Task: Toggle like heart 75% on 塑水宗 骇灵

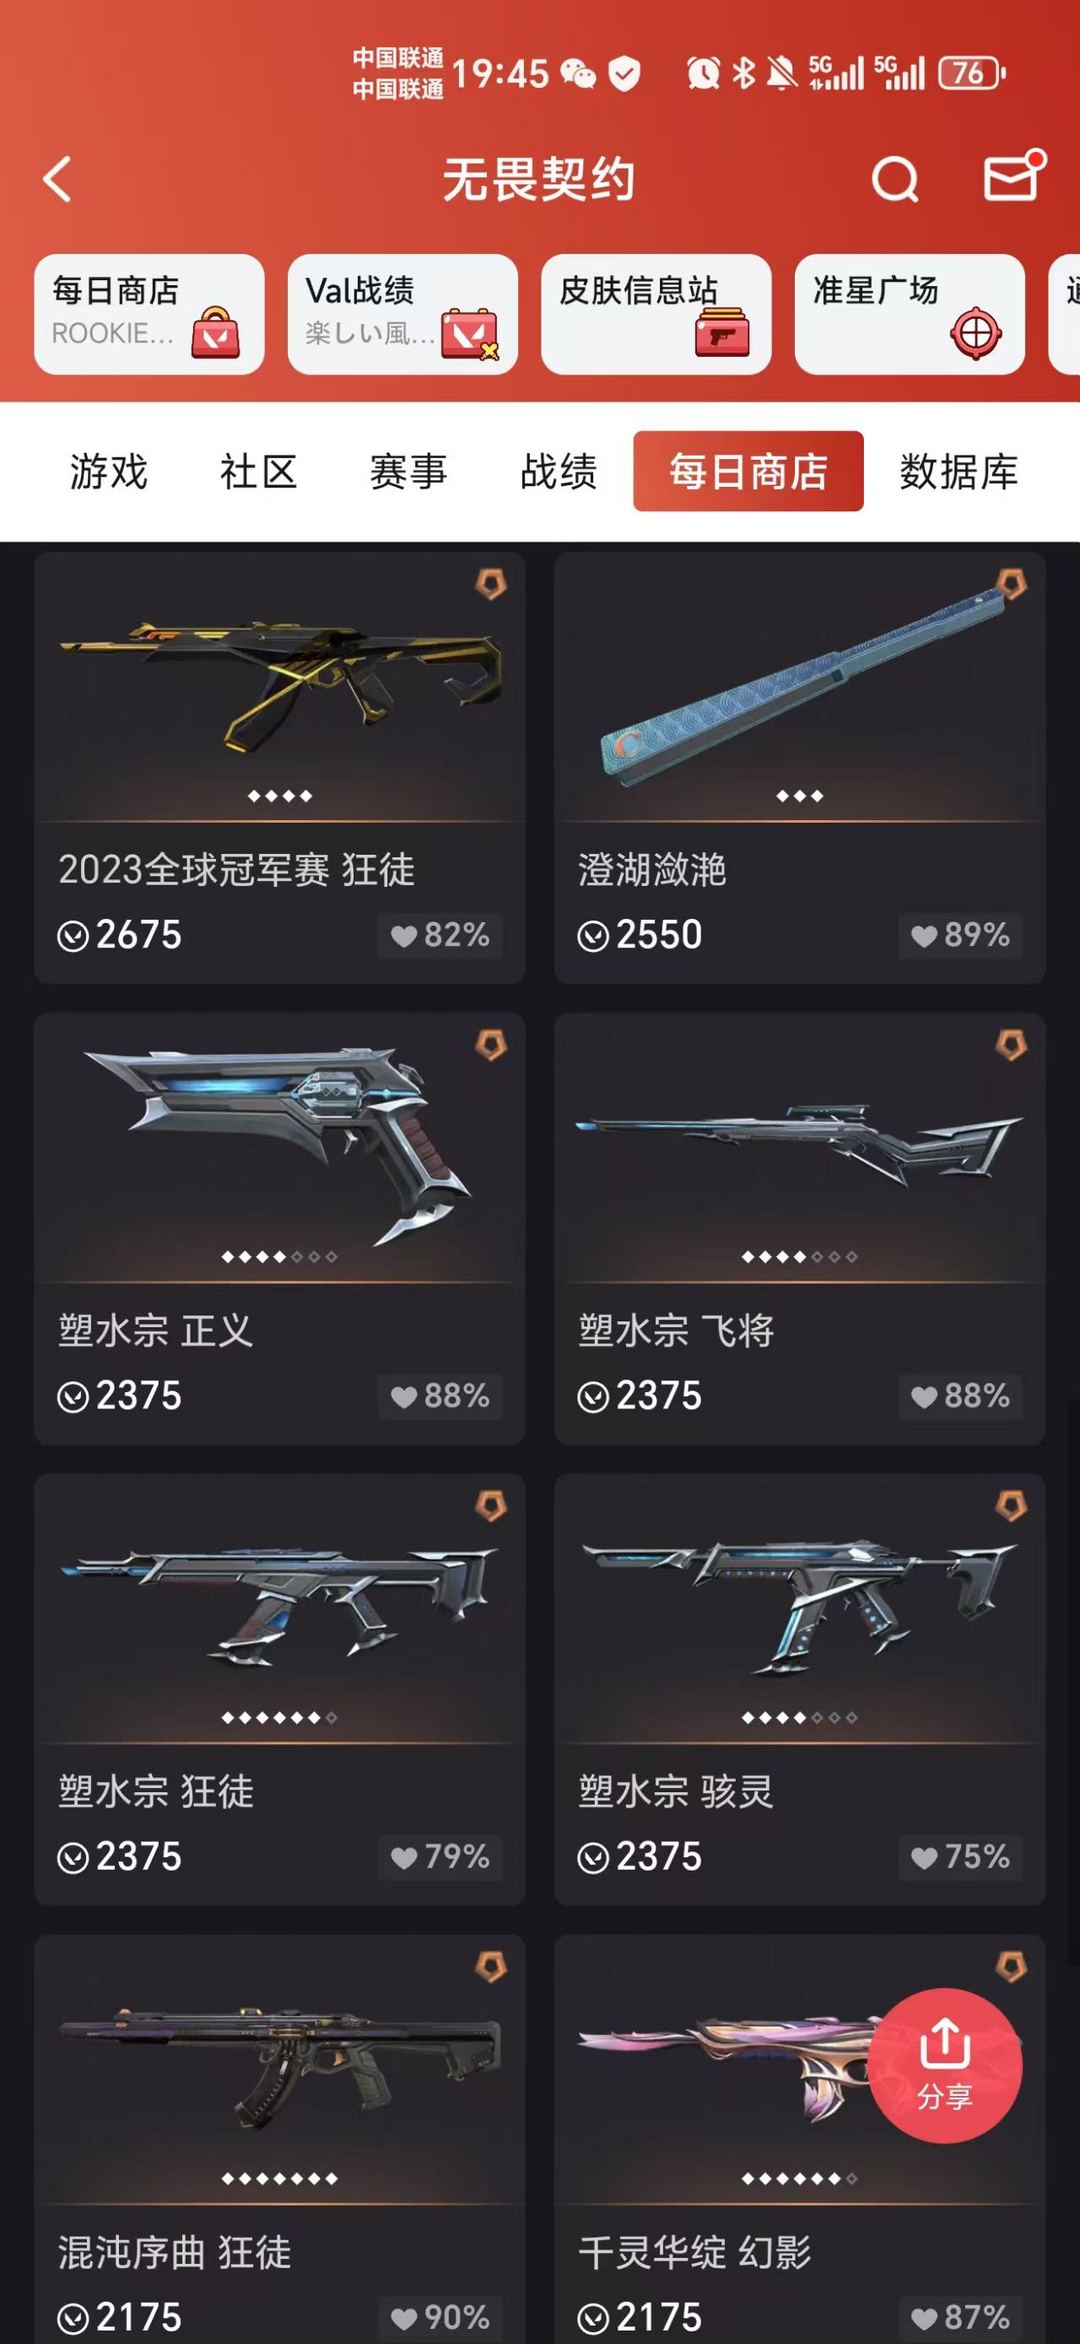Action: 960,1857
